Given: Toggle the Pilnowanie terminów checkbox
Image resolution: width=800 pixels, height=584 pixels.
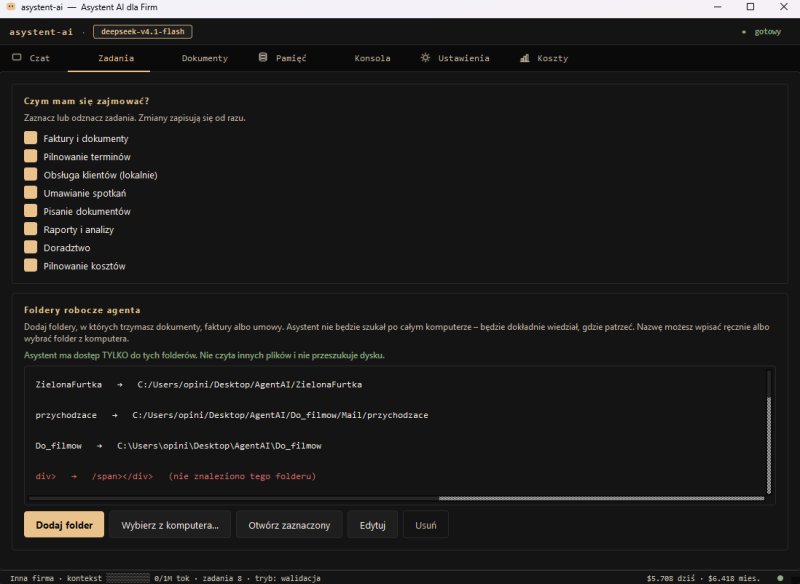Looking at the screenshot, I should tap(31, 156).
